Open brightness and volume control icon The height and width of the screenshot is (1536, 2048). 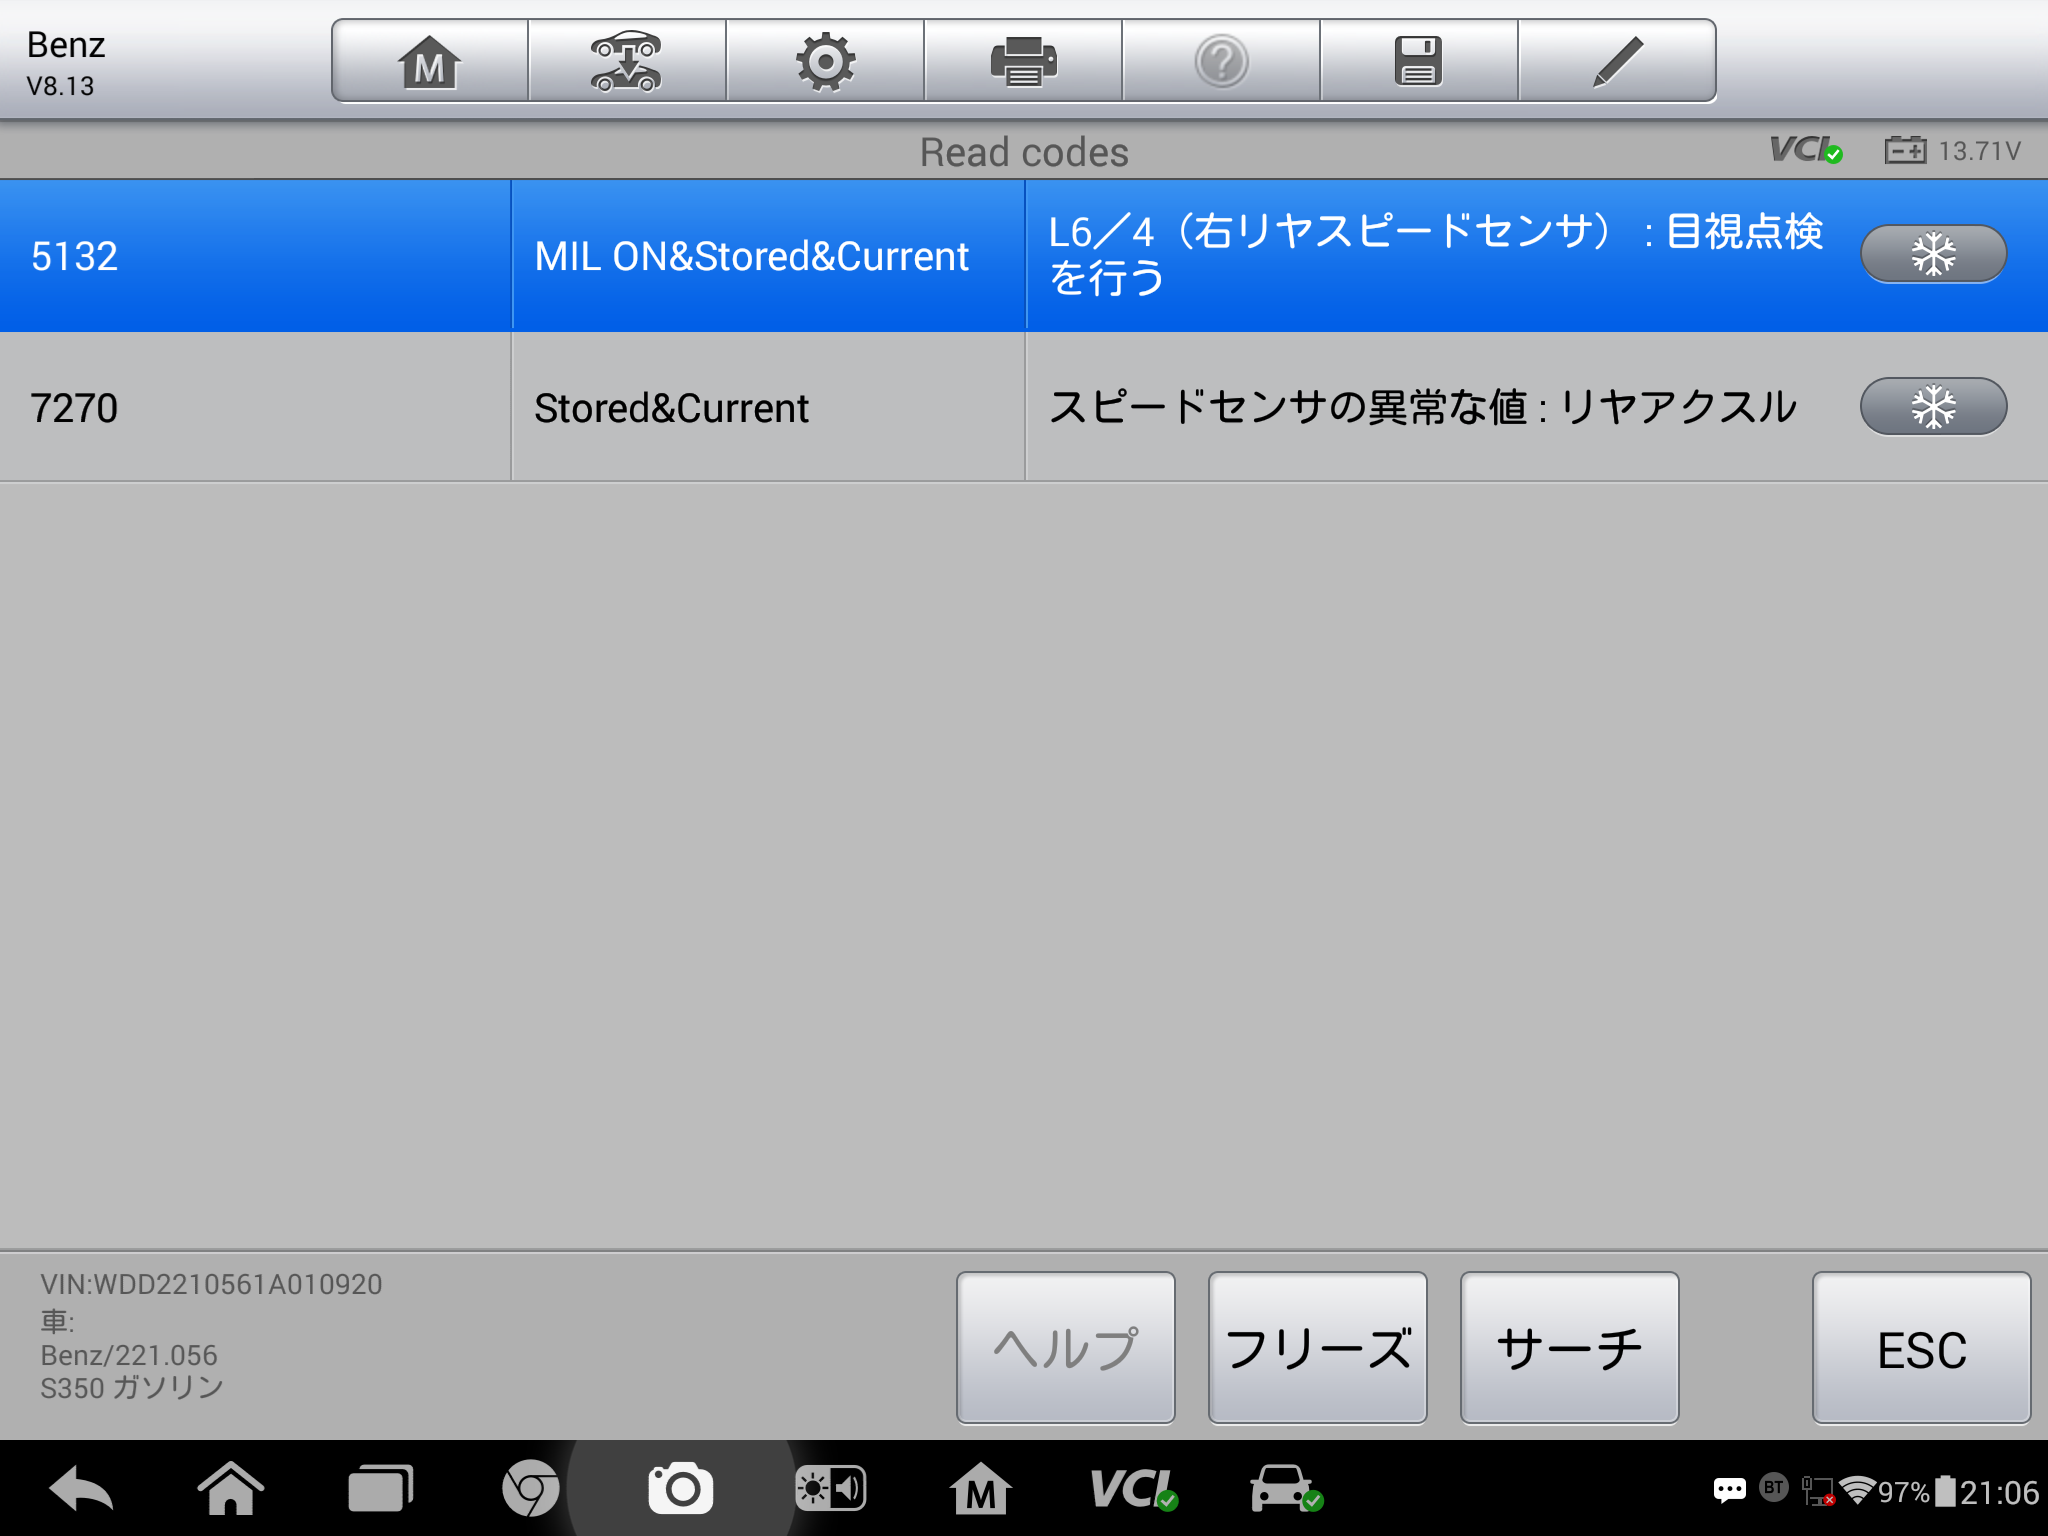coord(830,1490)
